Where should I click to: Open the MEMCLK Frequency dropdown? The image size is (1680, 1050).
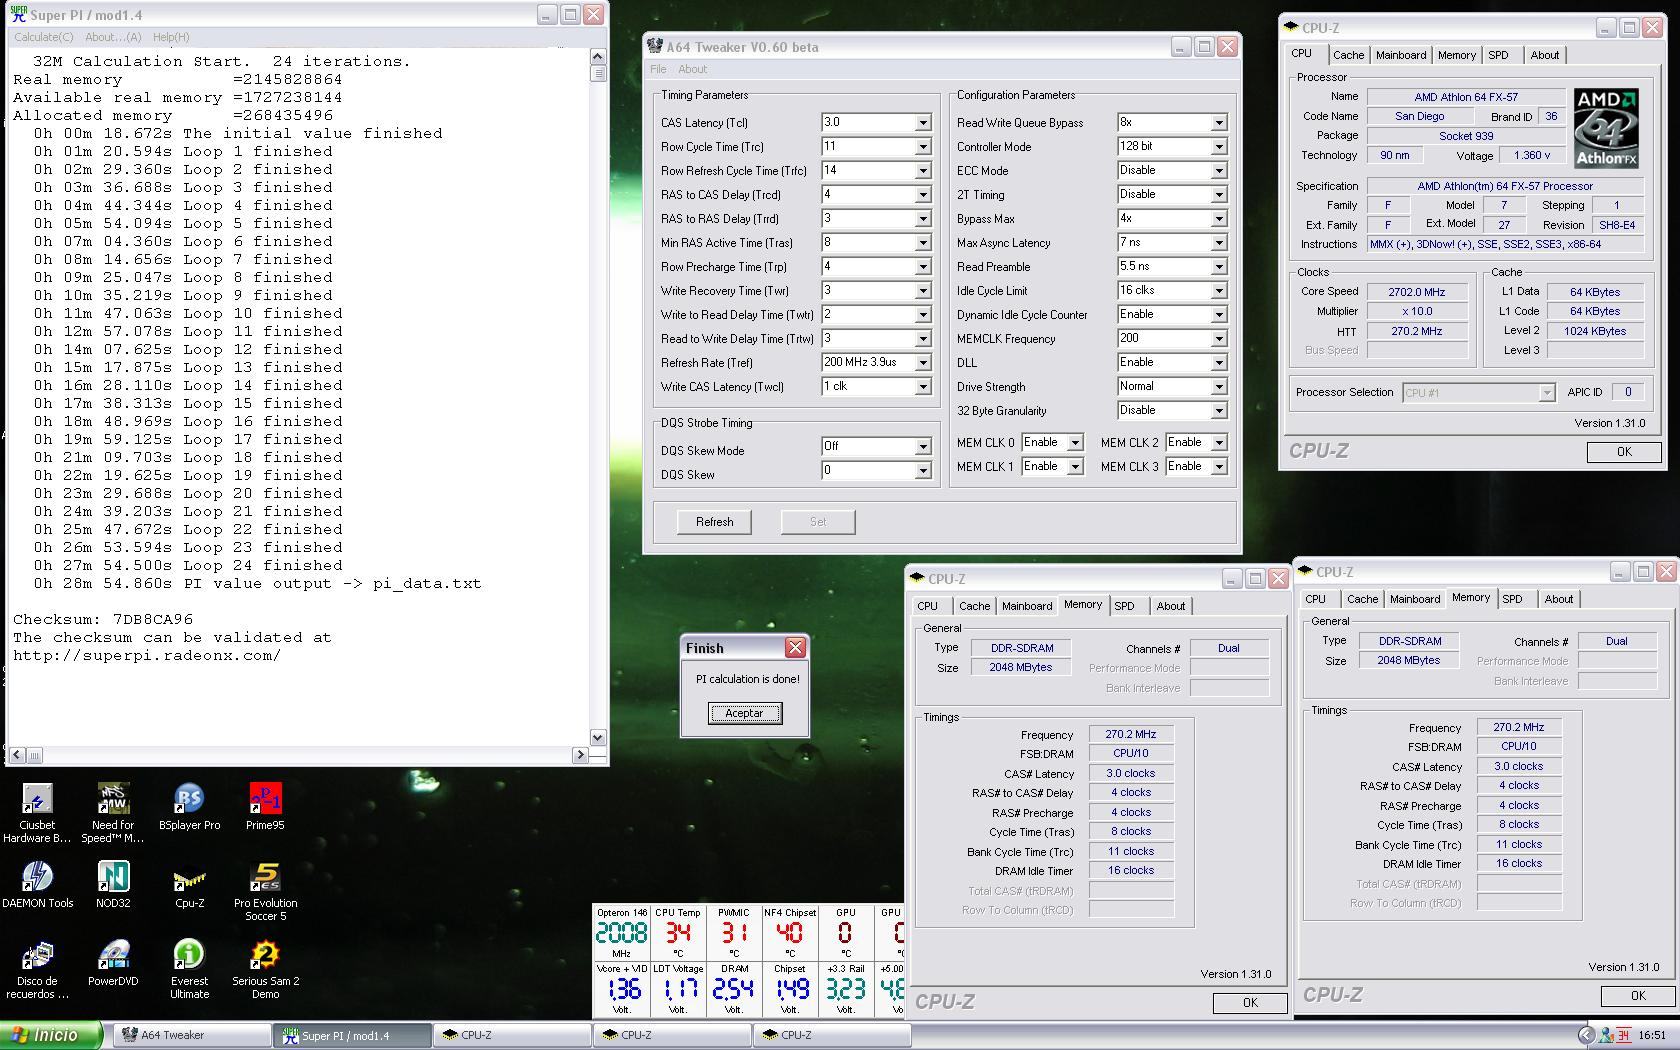(x=1218, y=339)
